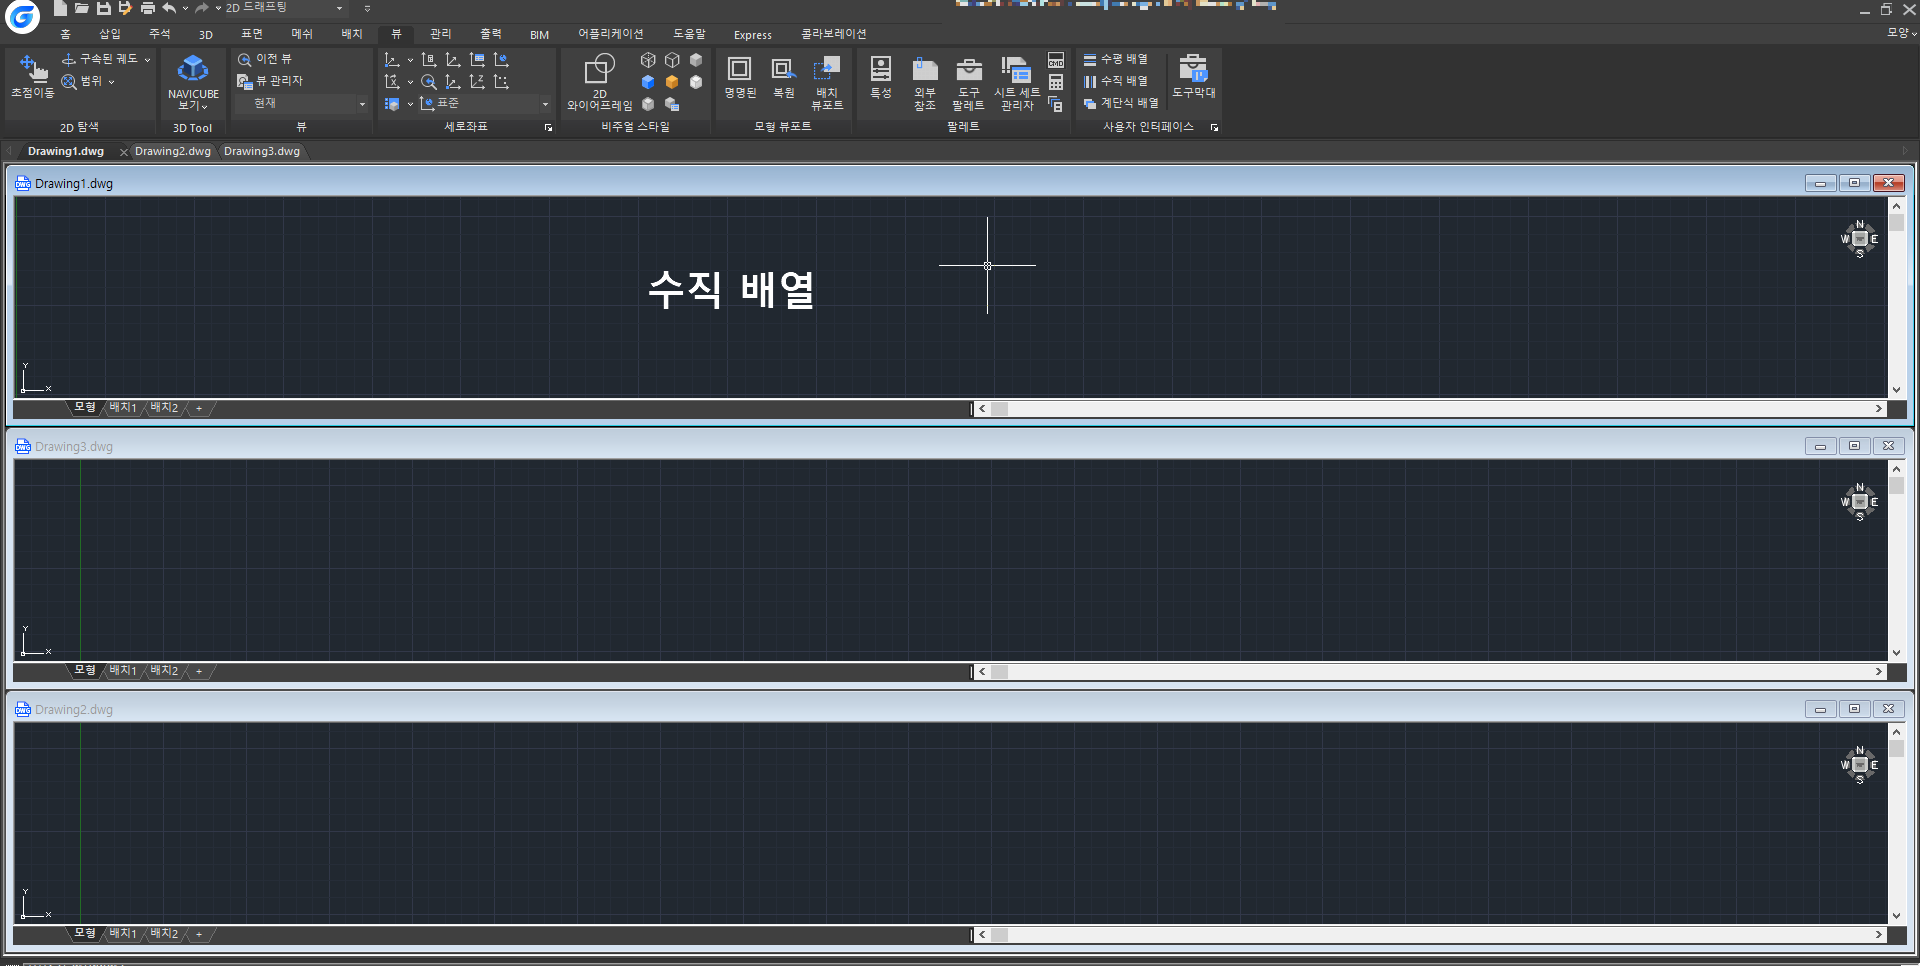Click the 명명된 viewports button
1920x966 pixels.
(740, 77)
